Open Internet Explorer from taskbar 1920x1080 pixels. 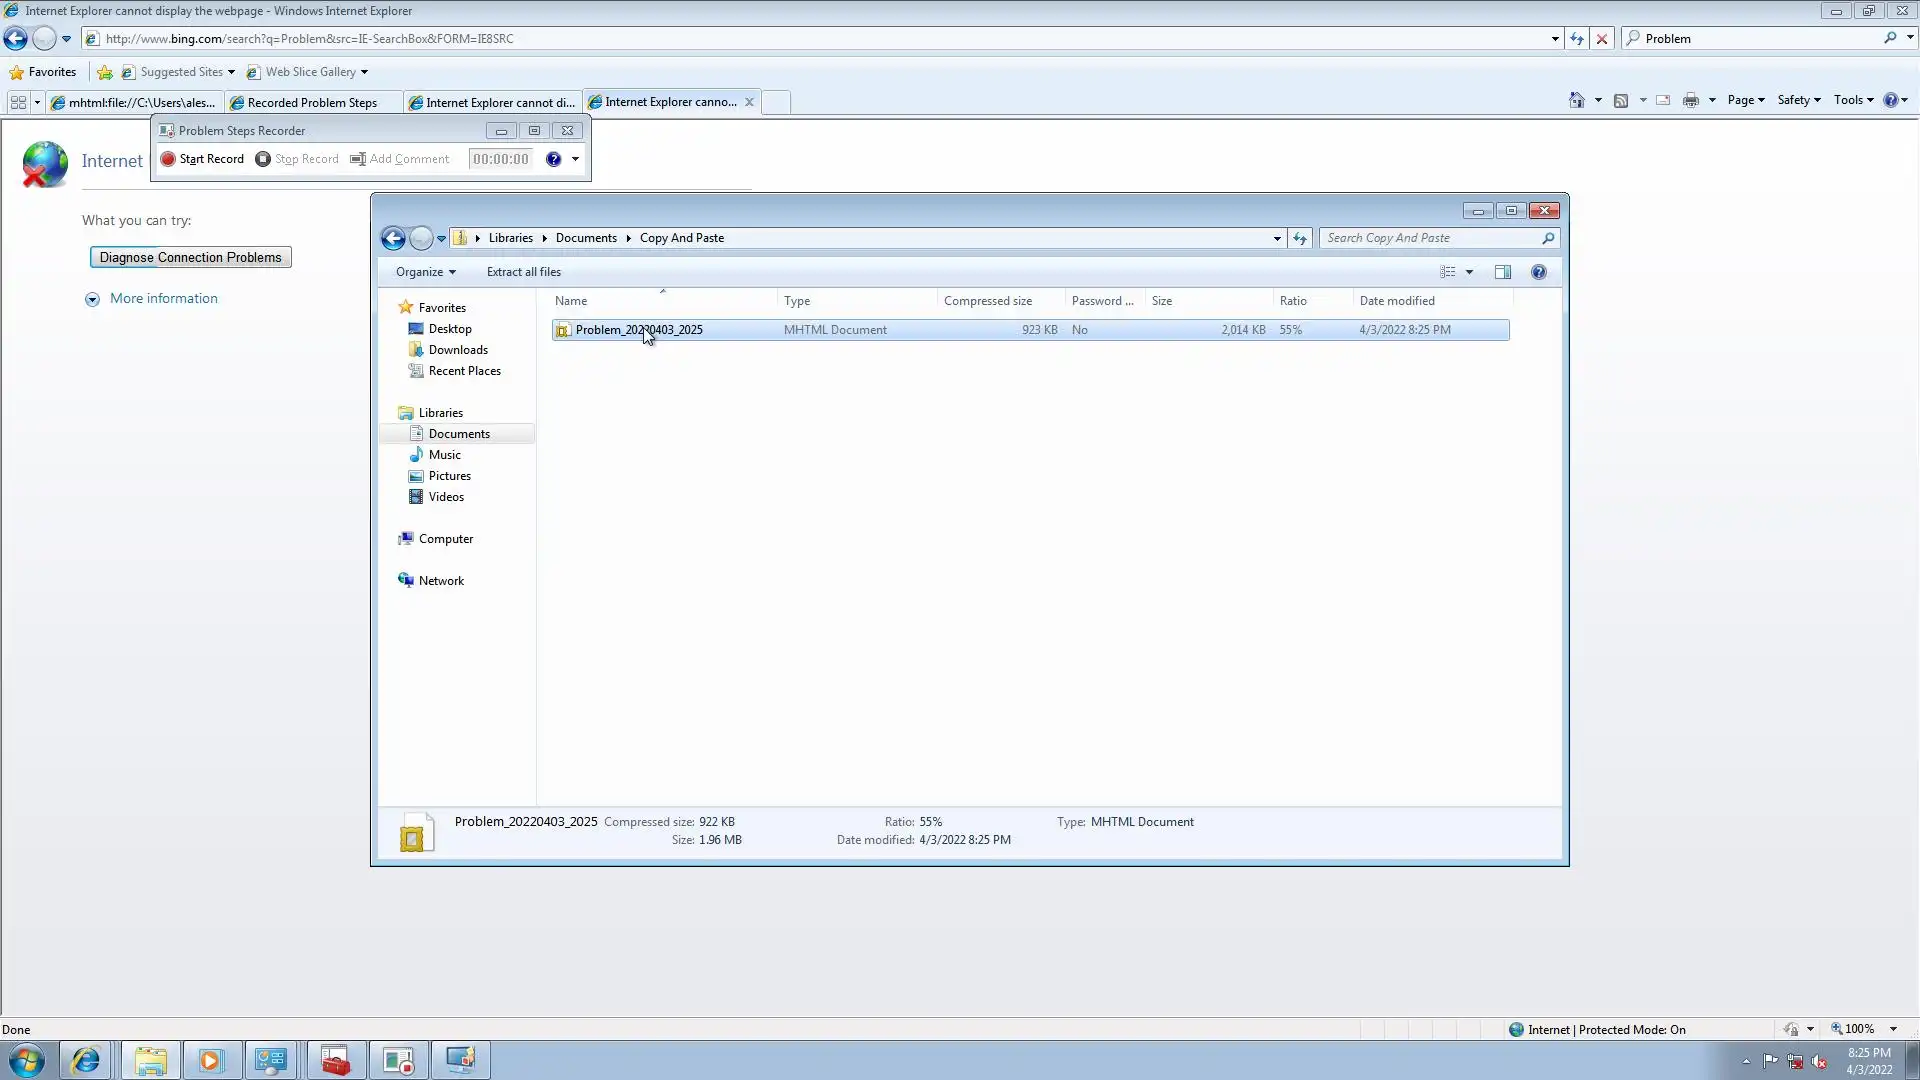click(86, 1060)
